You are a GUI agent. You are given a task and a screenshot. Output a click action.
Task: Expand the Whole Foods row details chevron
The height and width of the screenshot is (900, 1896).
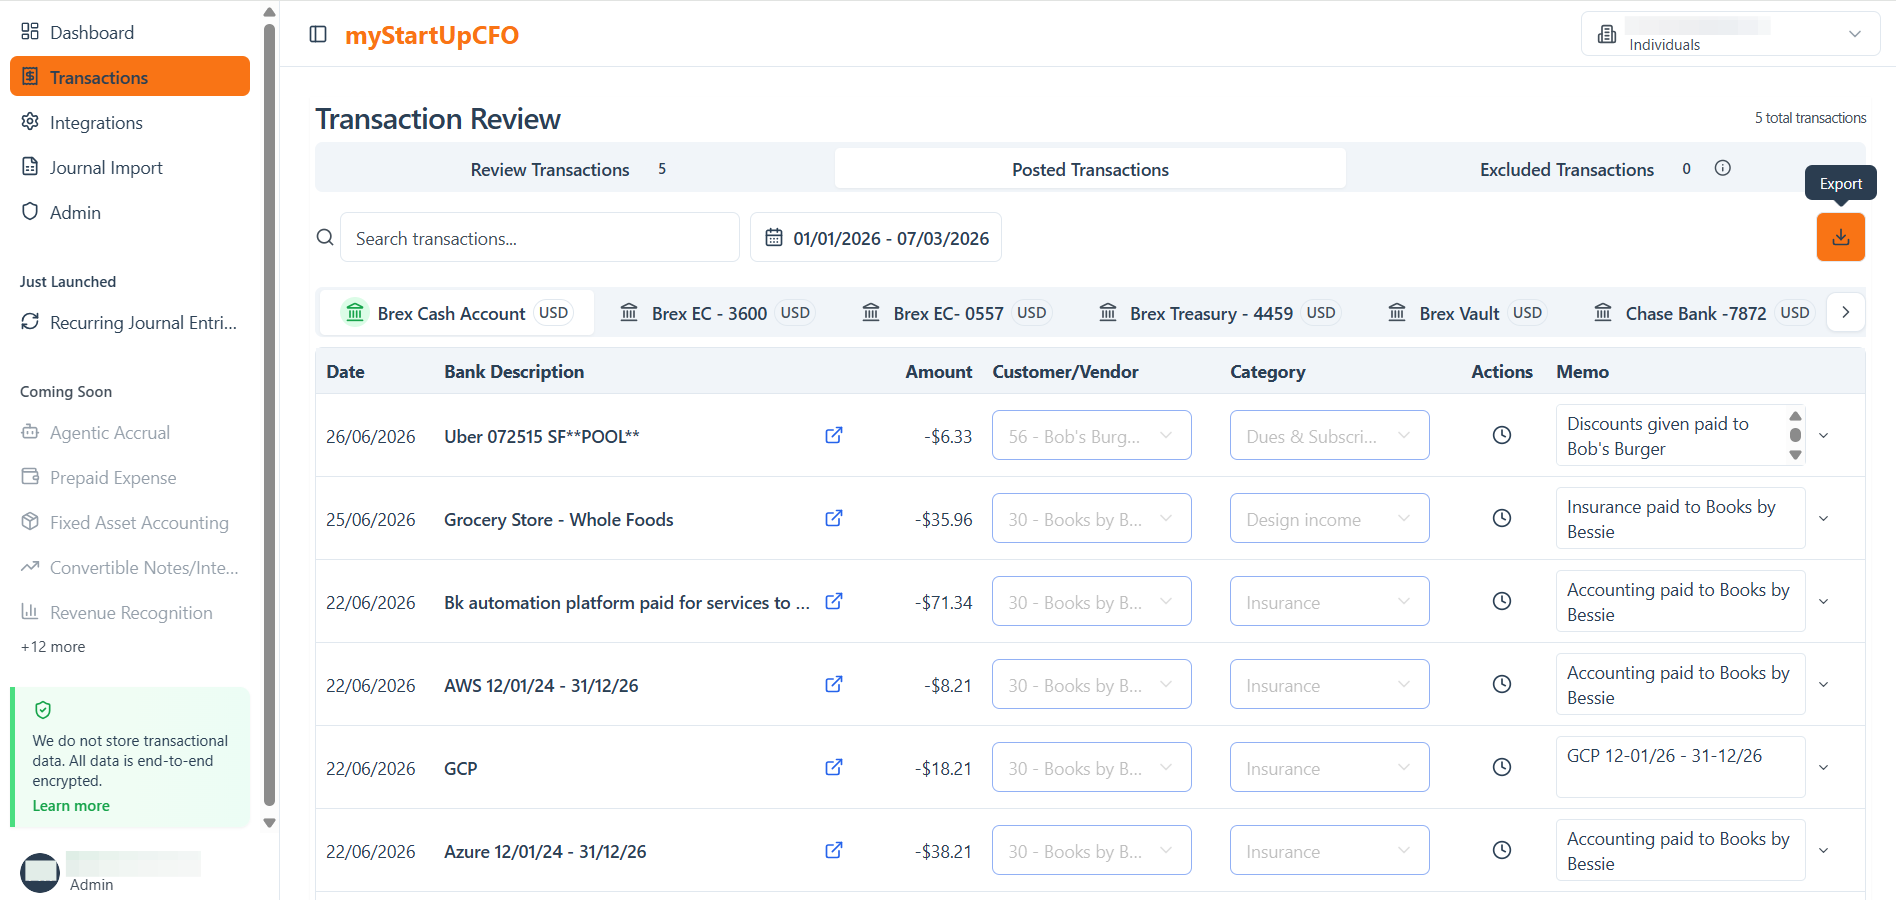(x=1823, y=518)
